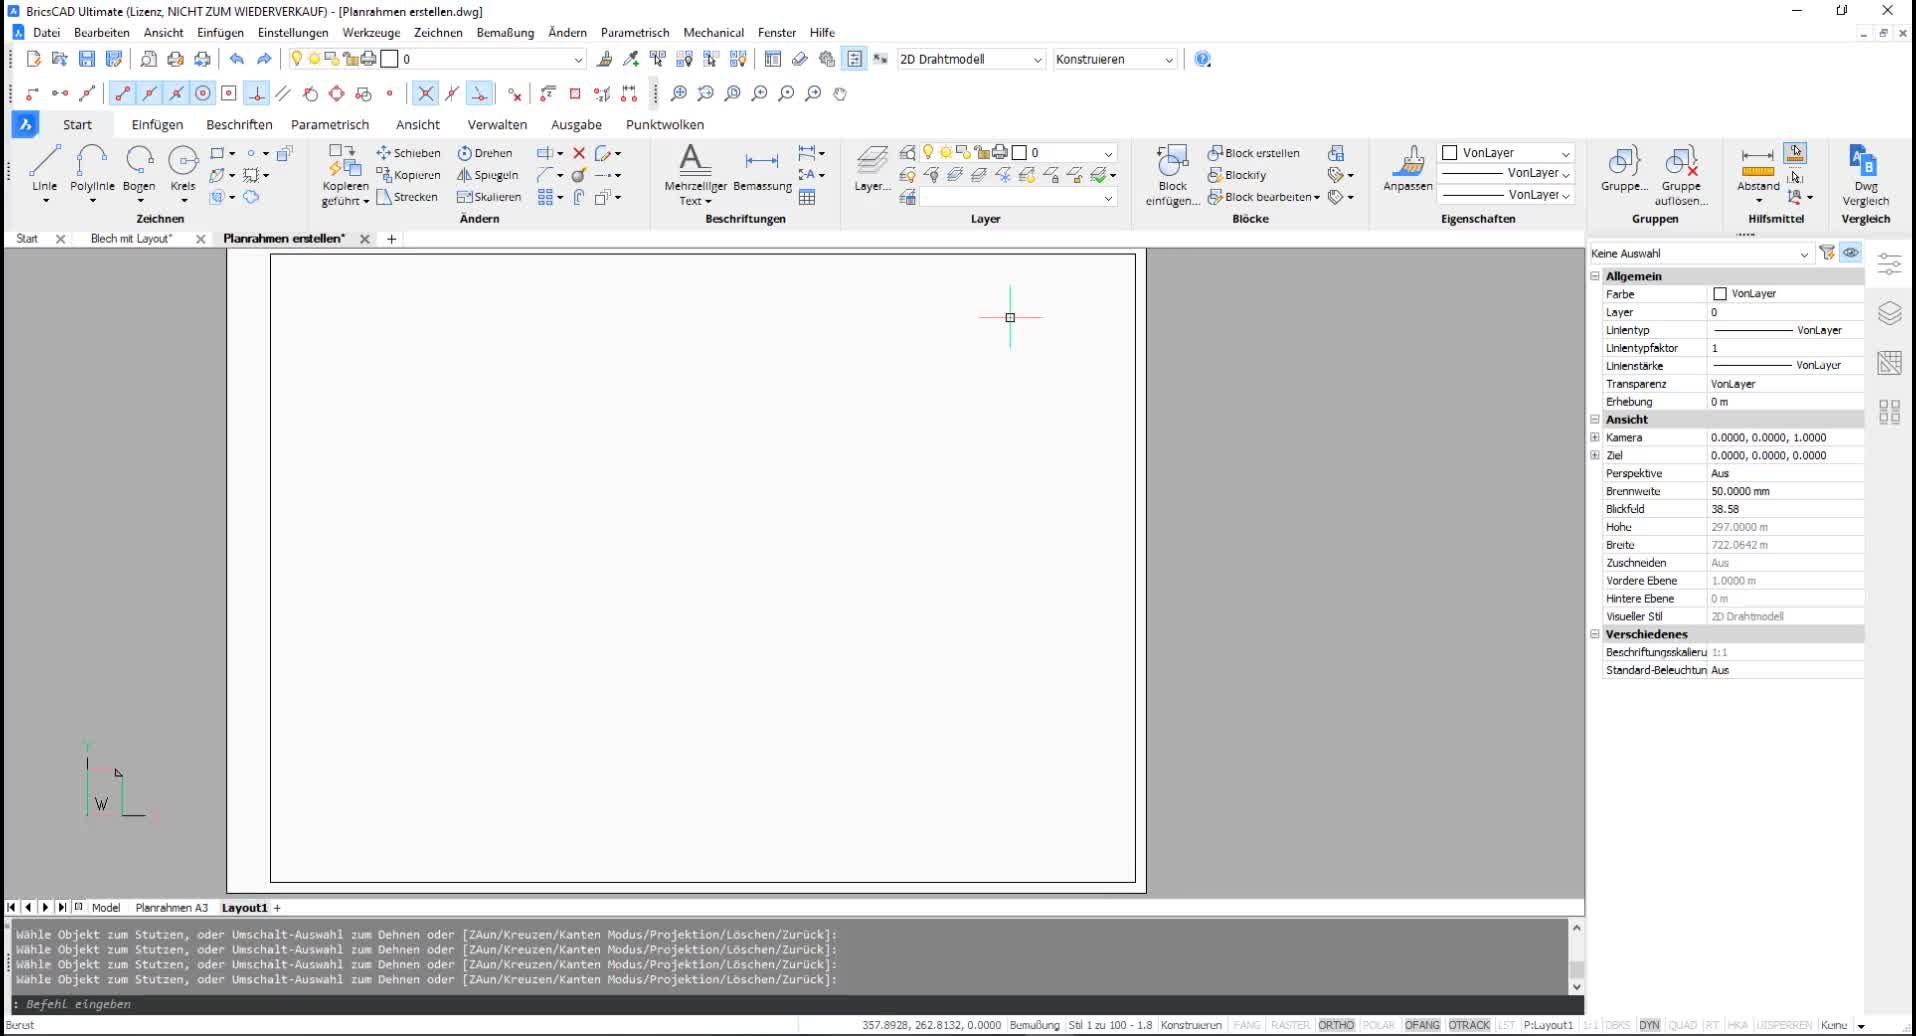Open the 2D Drahtmodell visual style dropdown

click(x=970, y=59)
